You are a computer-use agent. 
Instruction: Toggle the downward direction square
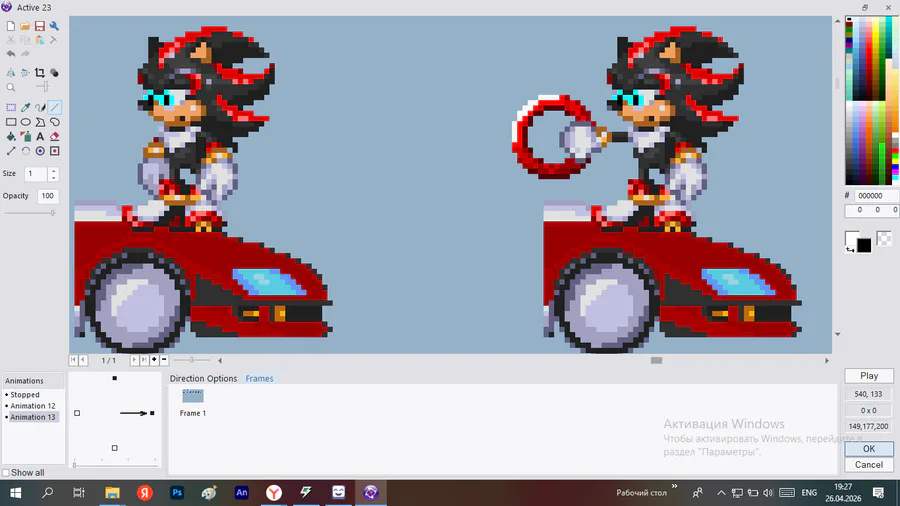tap(115, 448)
